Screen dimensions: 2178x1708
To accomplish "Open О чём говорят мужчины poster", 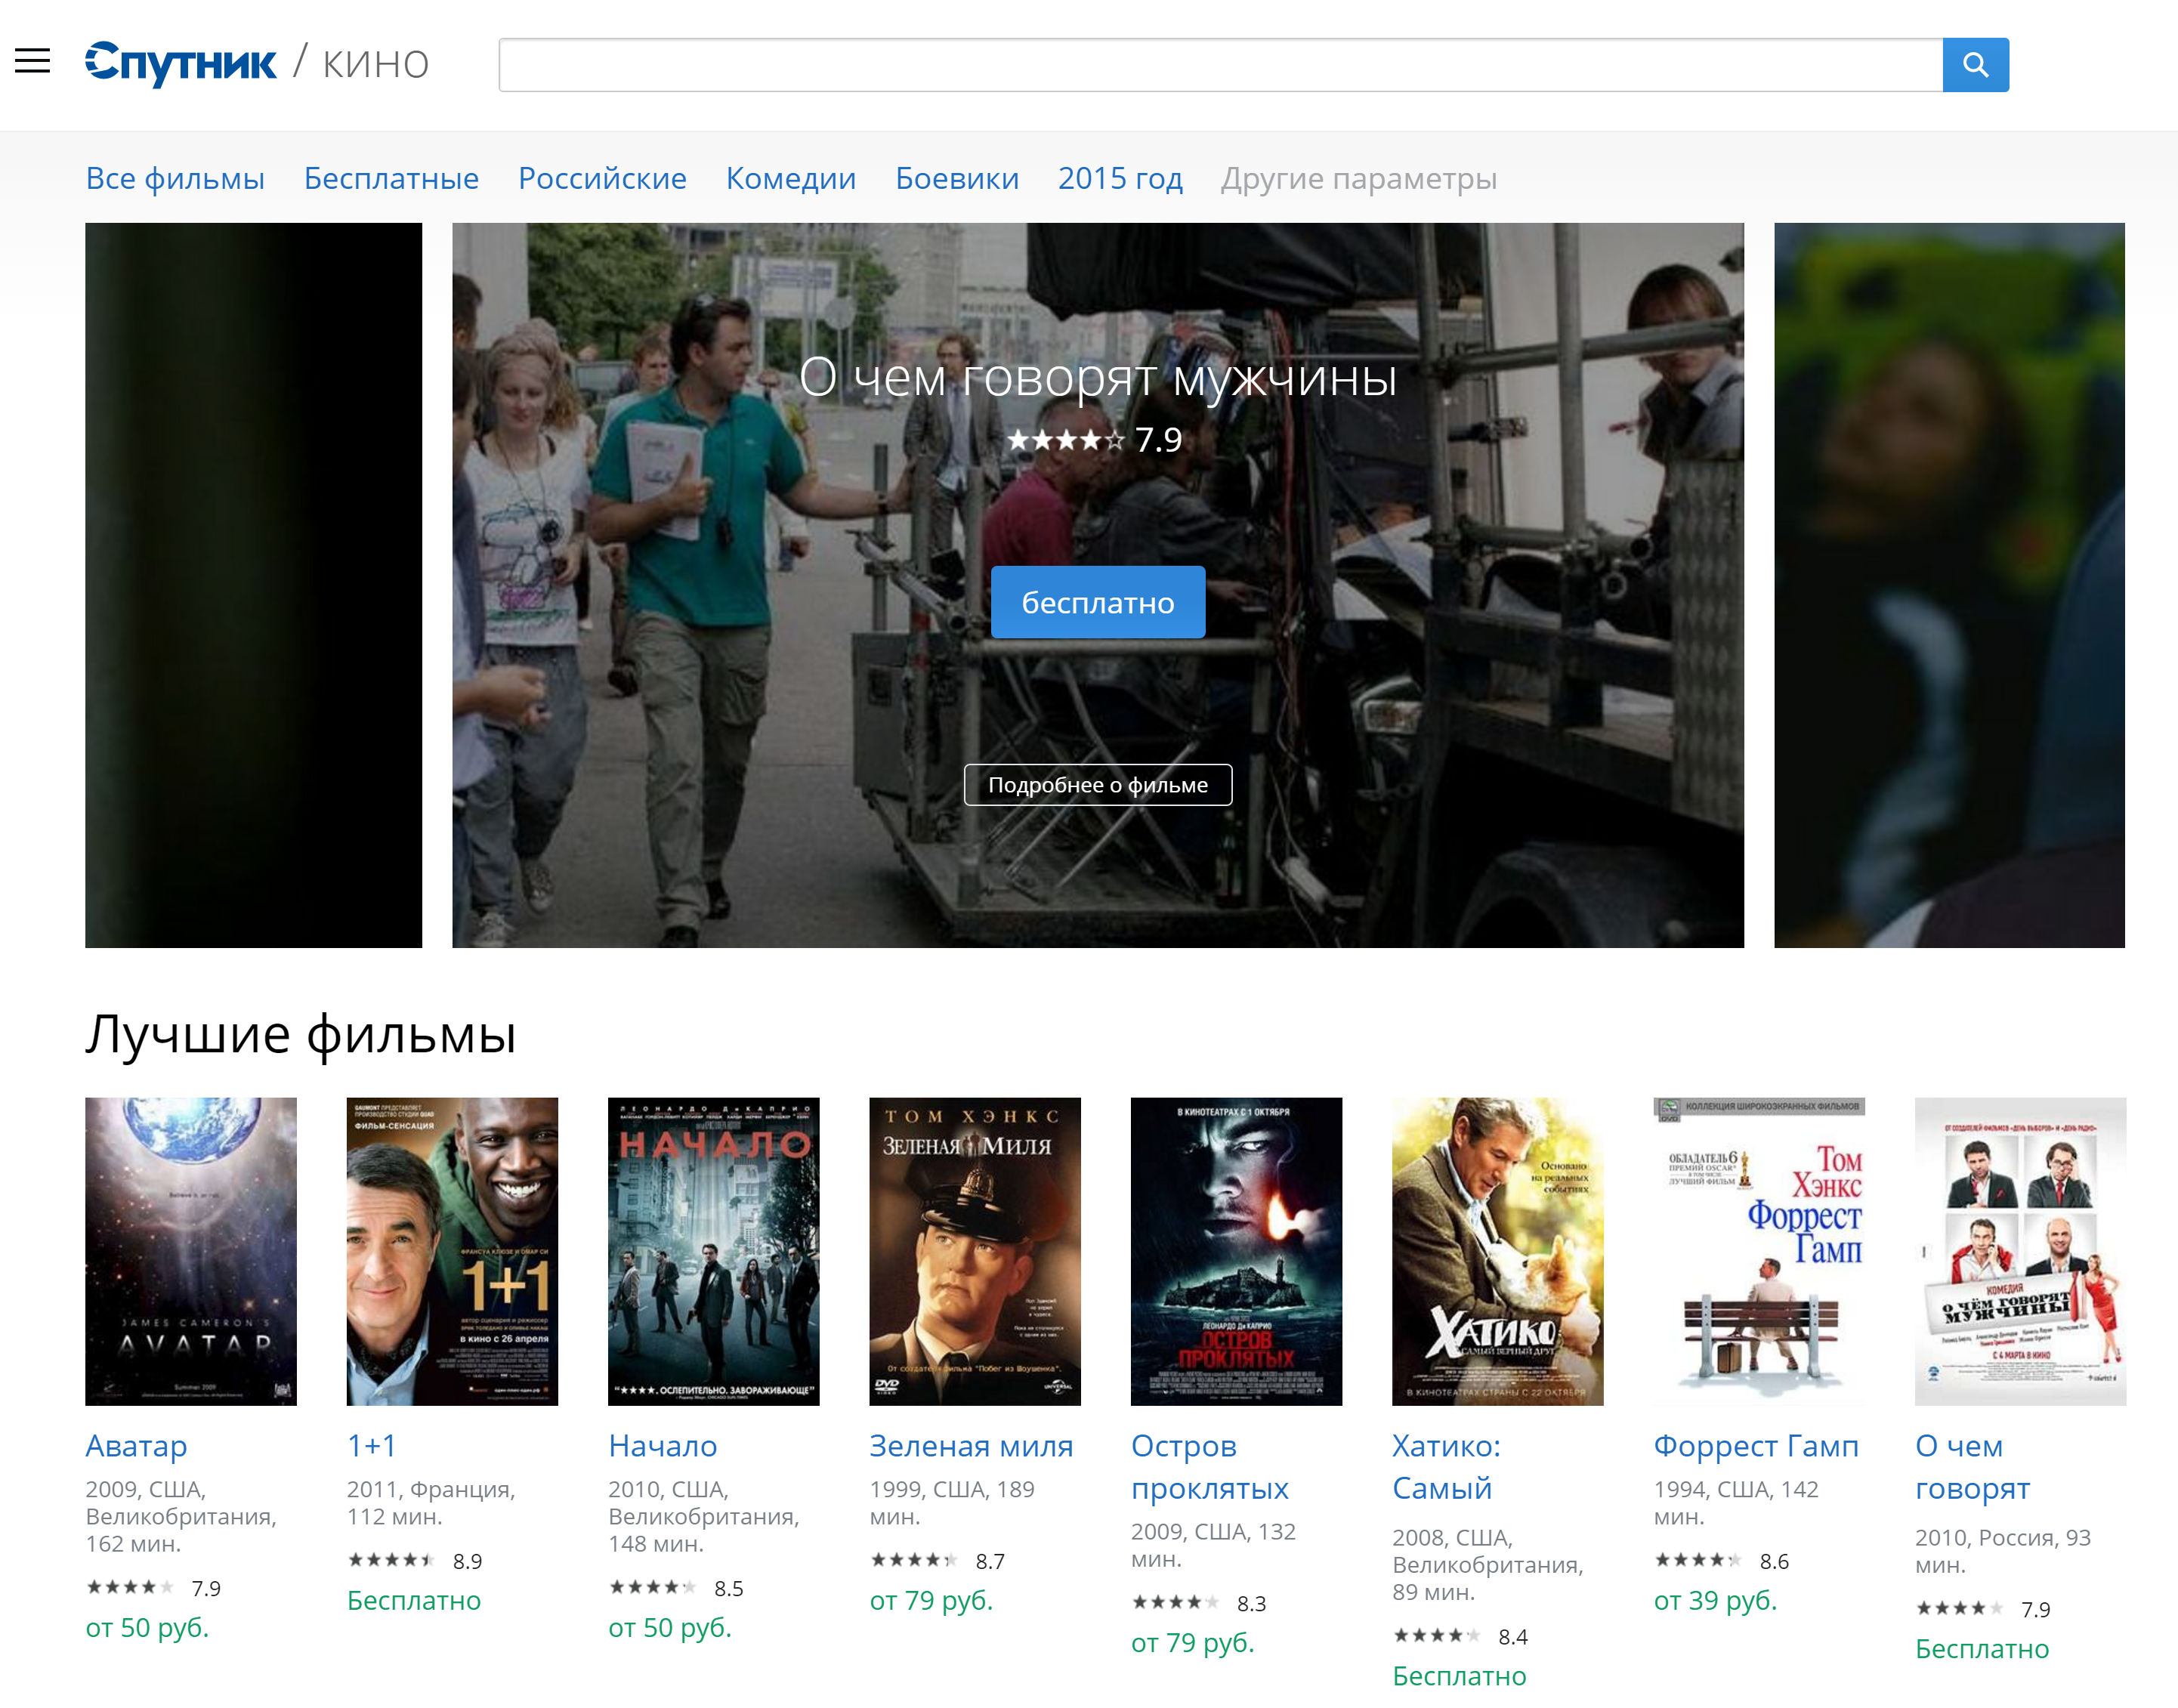I will click(2020, 1251).
